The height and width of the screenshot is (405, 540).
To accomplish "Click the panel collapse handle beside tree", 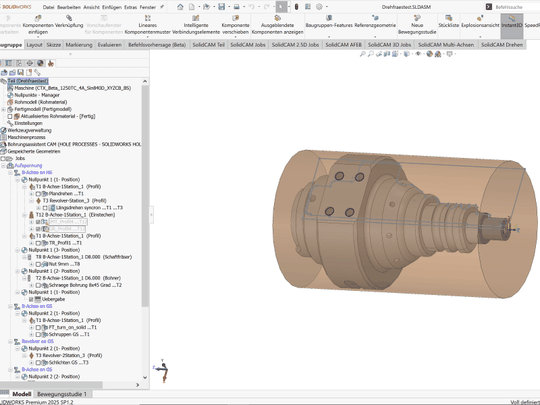I will pyautogui.click(x=152, y=215).
